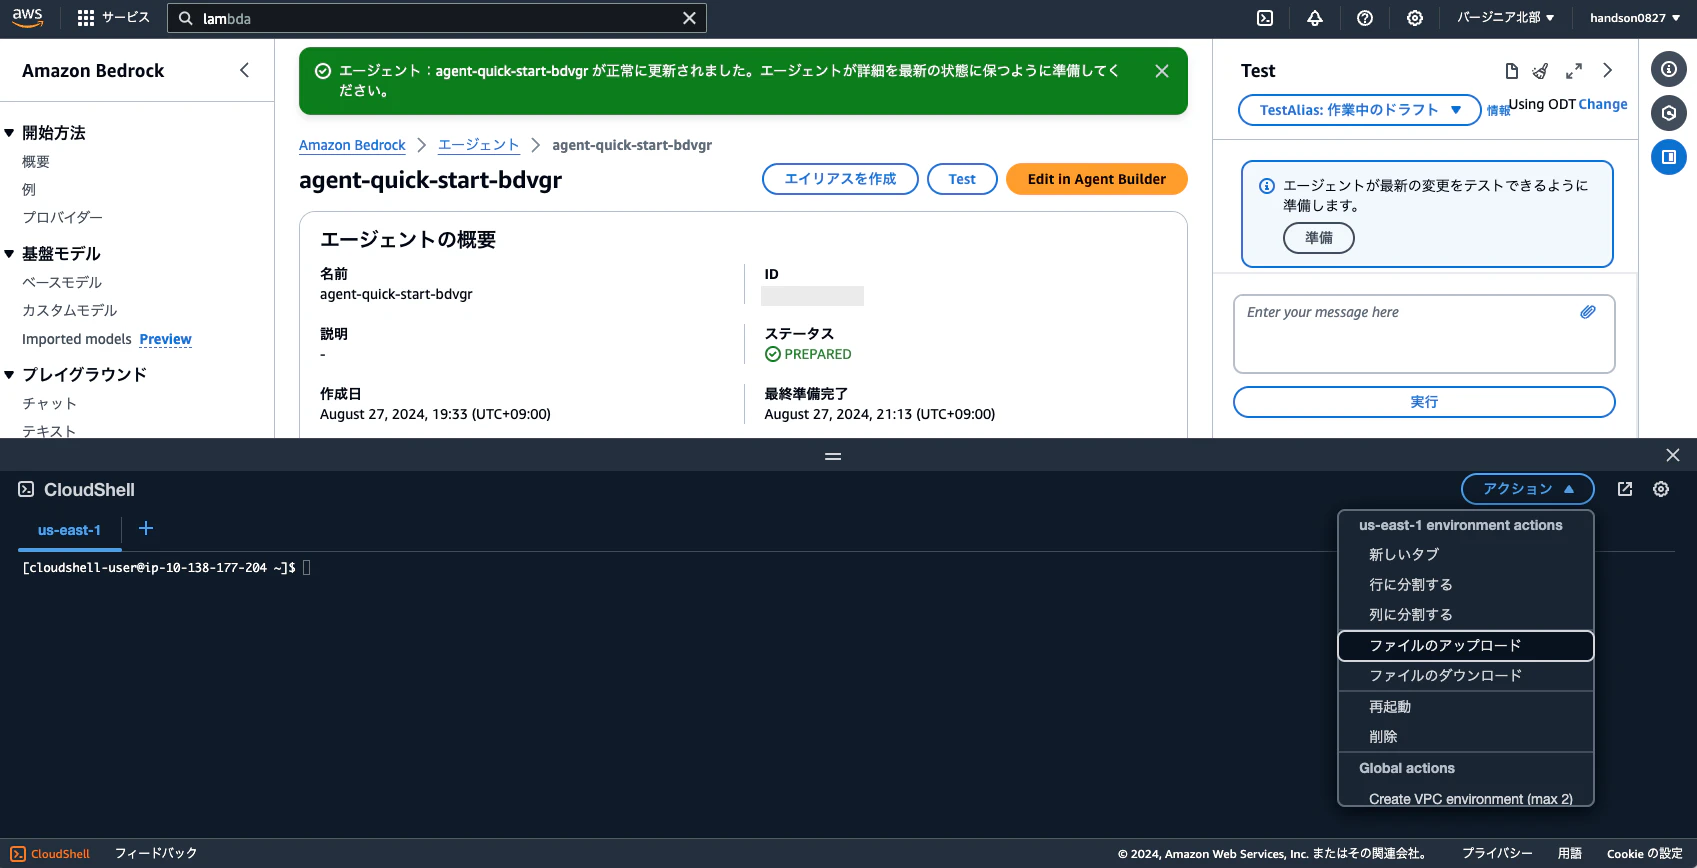Open the AWS console home logo
This screenshot has width=1697, height=868.
pos(27,18)
